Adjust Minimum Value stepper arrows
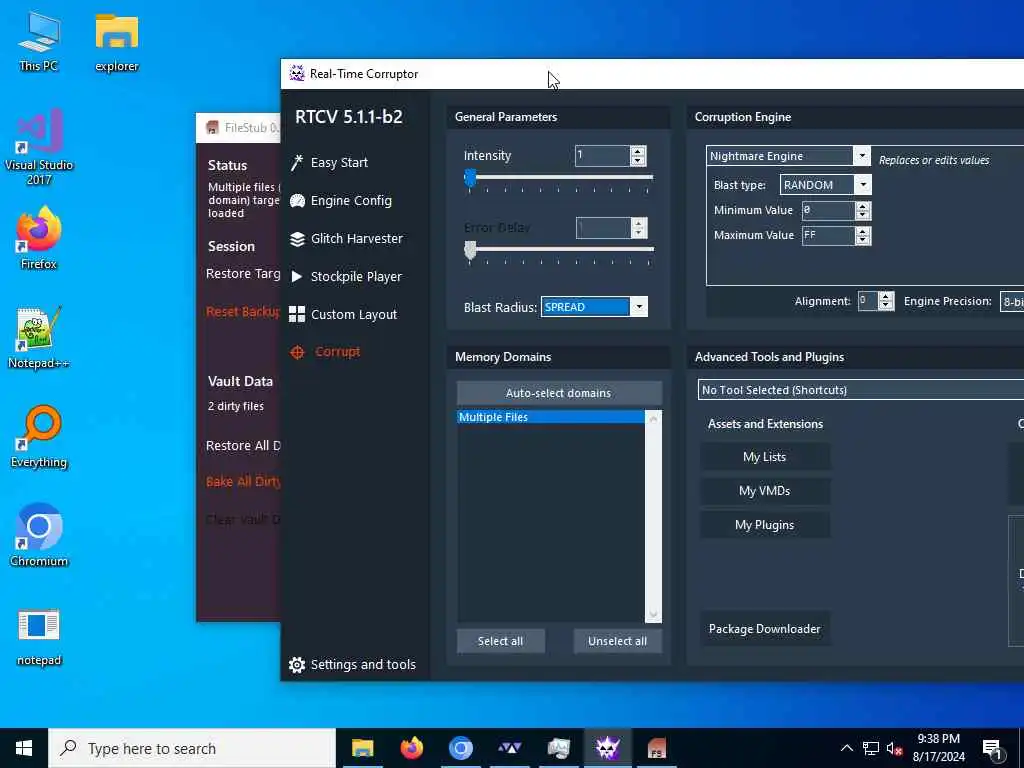This screenshot has height=768, width=1024. pyautogui.click(x=863, y=210)
